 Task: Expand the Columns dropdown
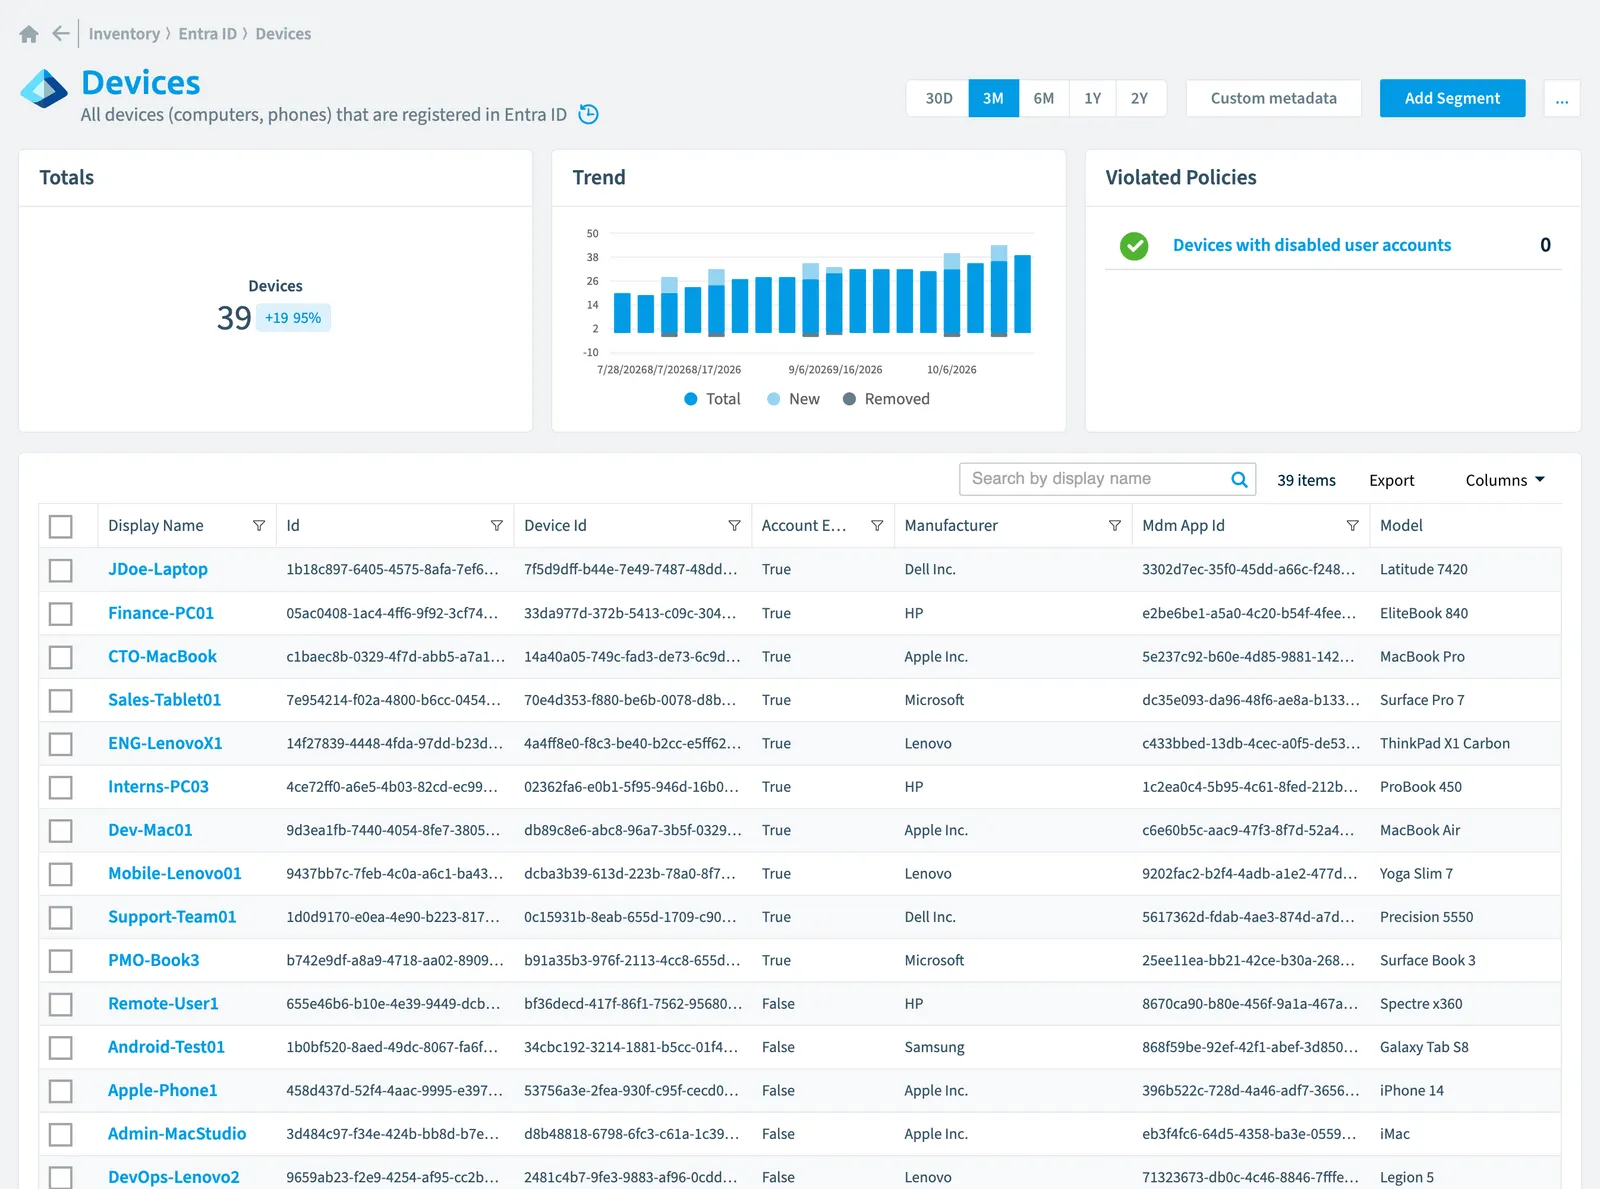1505,480
